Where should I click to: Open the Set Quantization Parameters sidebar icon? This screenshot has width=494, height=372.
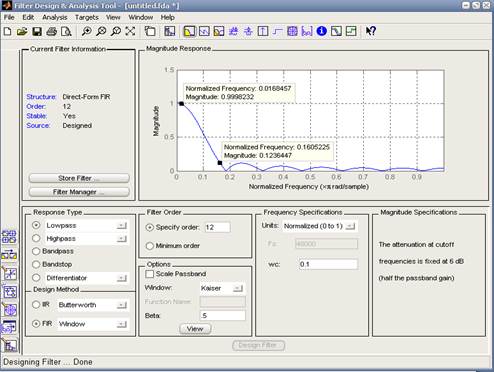9,273
